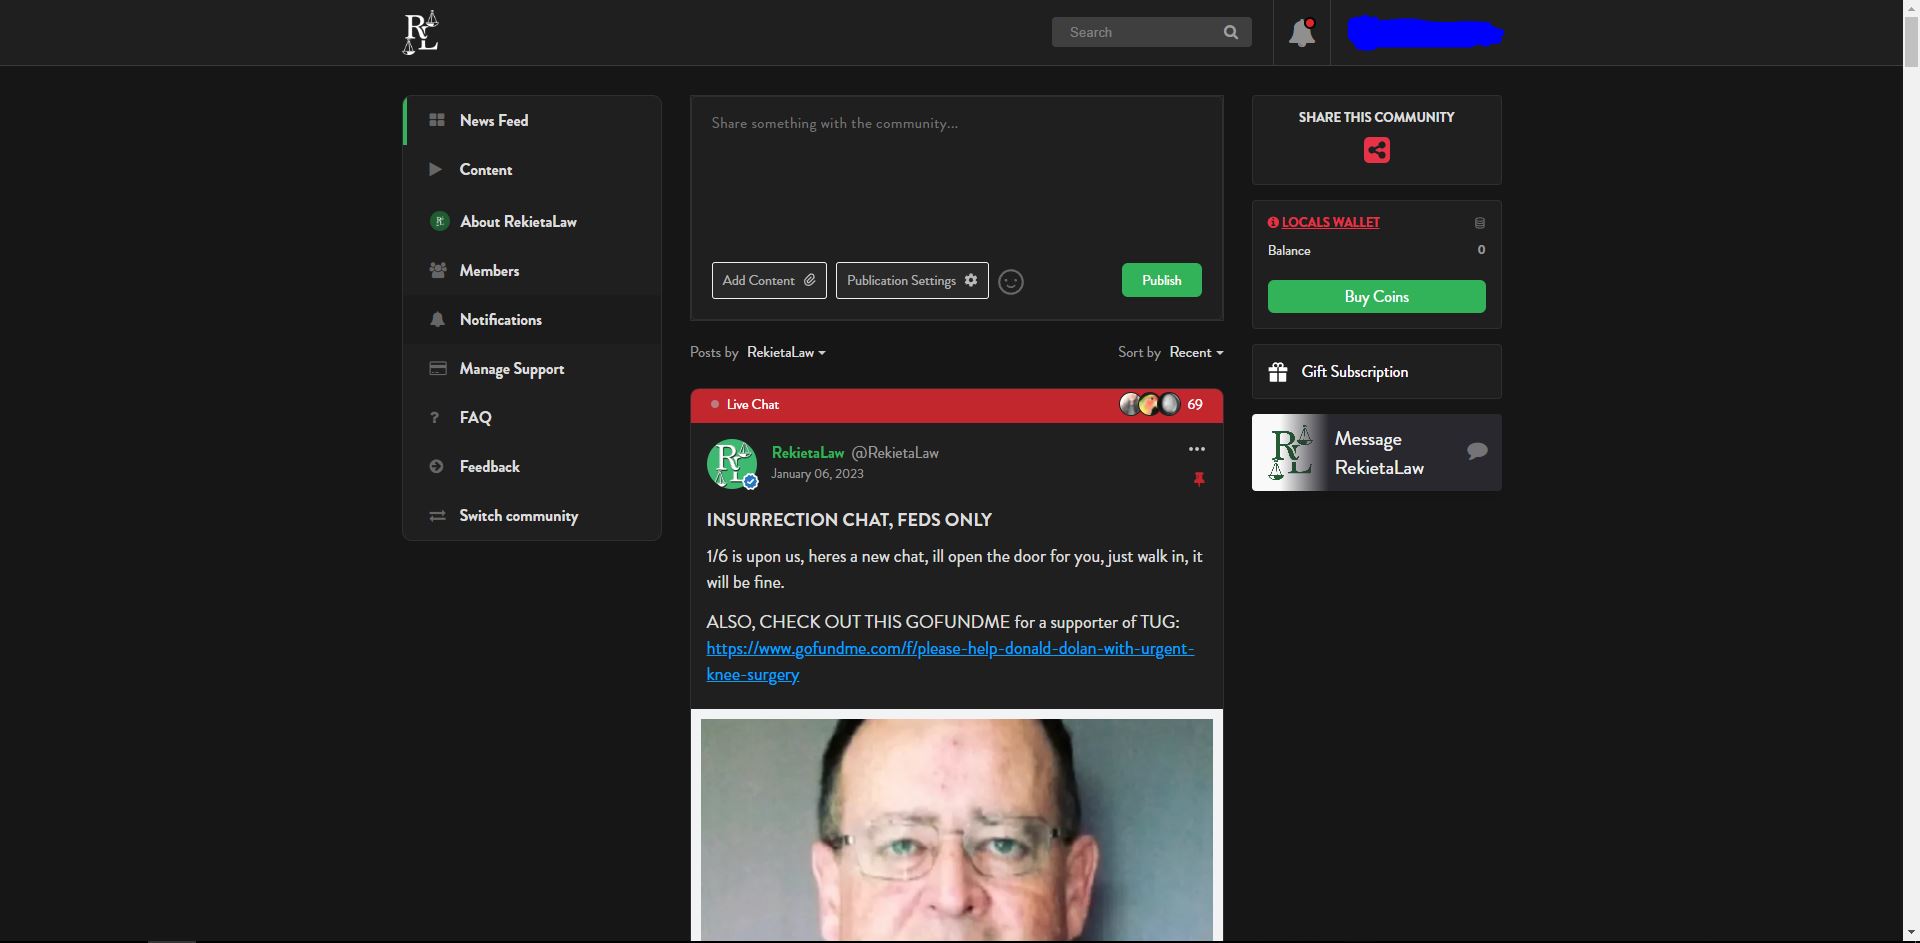The width and height of the screenshot is (1920, 943).
Task: Select Switch community in sidebar
Action: pyautogui.click(x=532, y=516)
